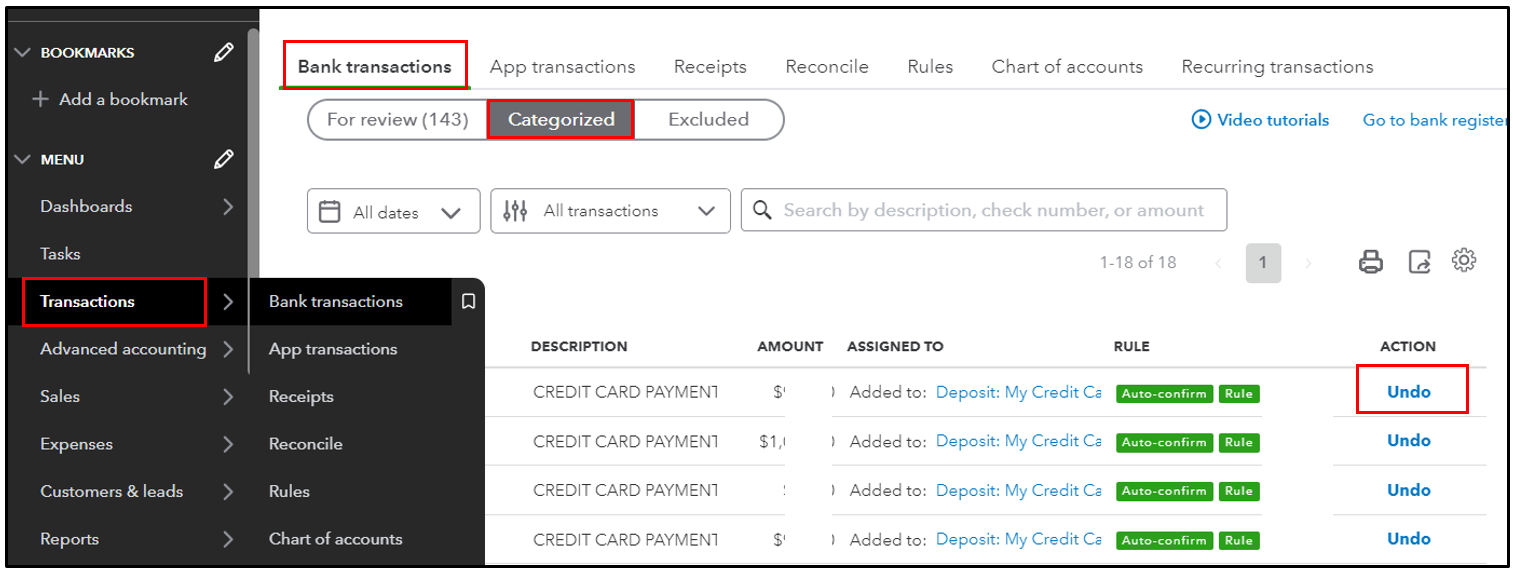Click the print icon above the table
1513x569 pixels.
pyautogui.click(x=1370, y=262)
